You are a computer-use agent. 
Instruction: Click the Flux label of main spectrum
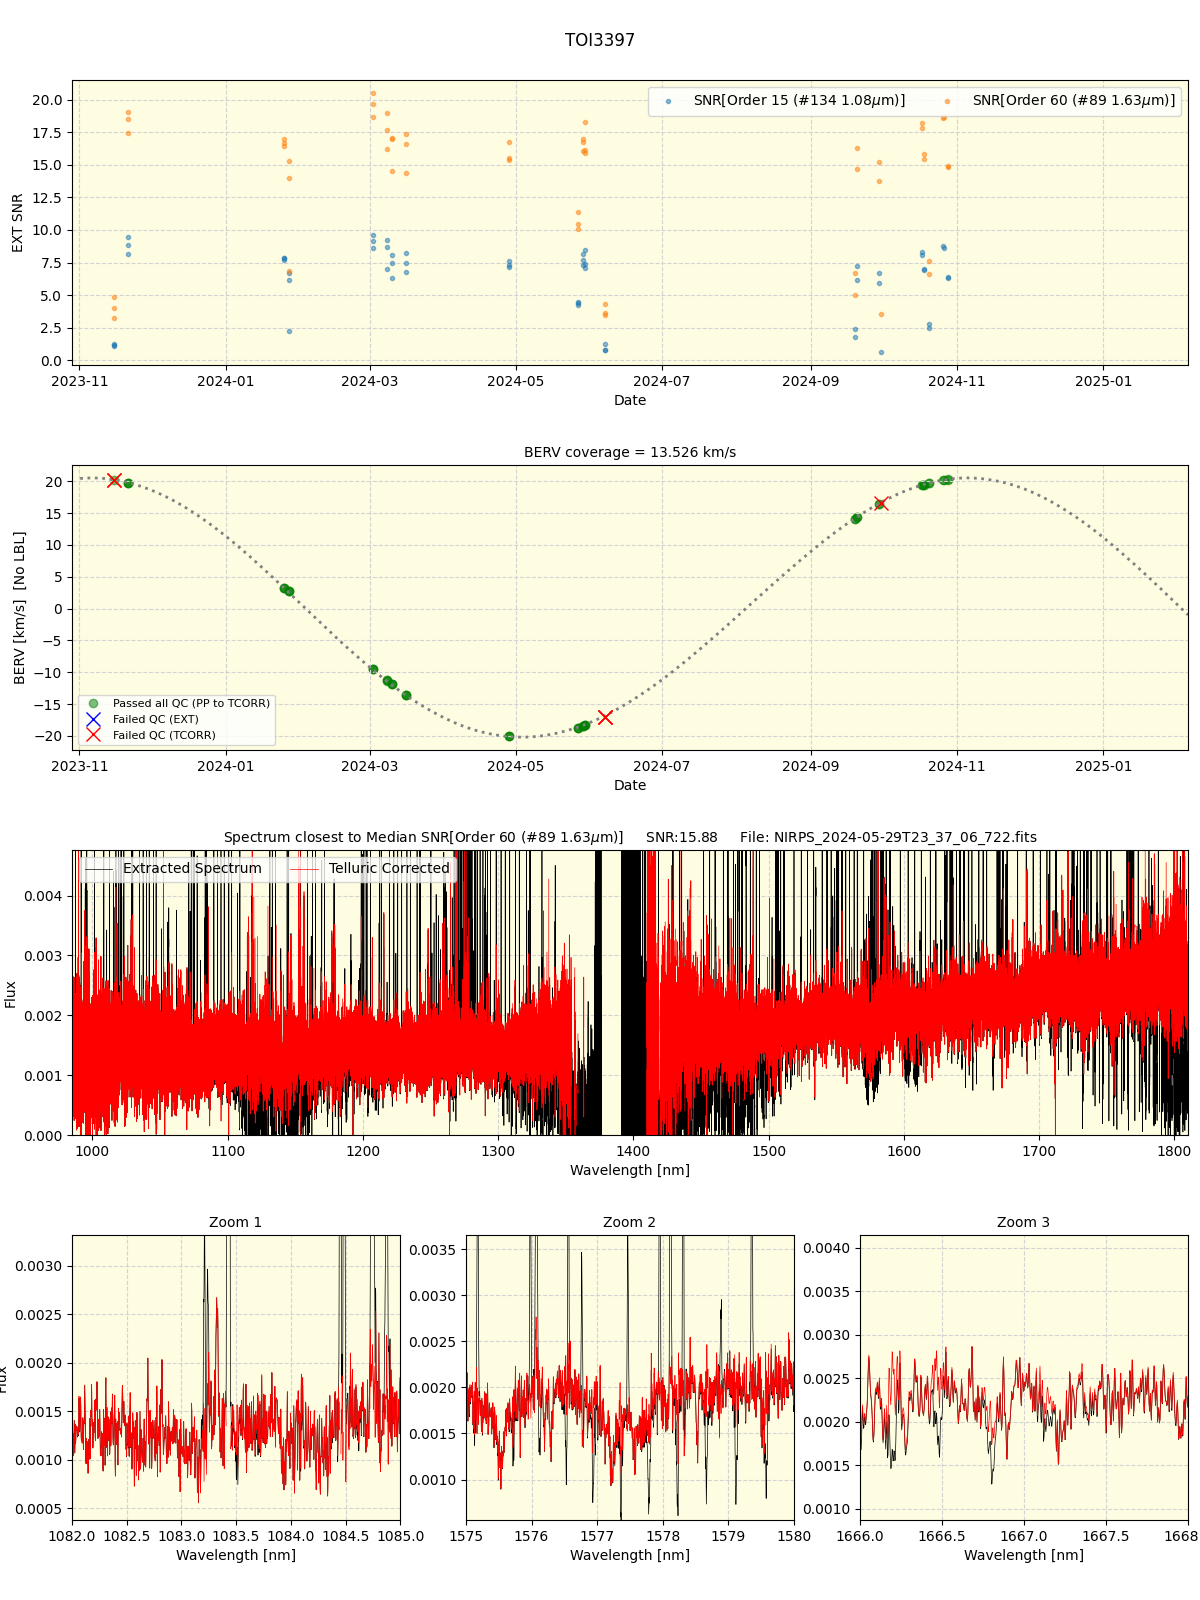pyautogui.click(x=11, y=994)
